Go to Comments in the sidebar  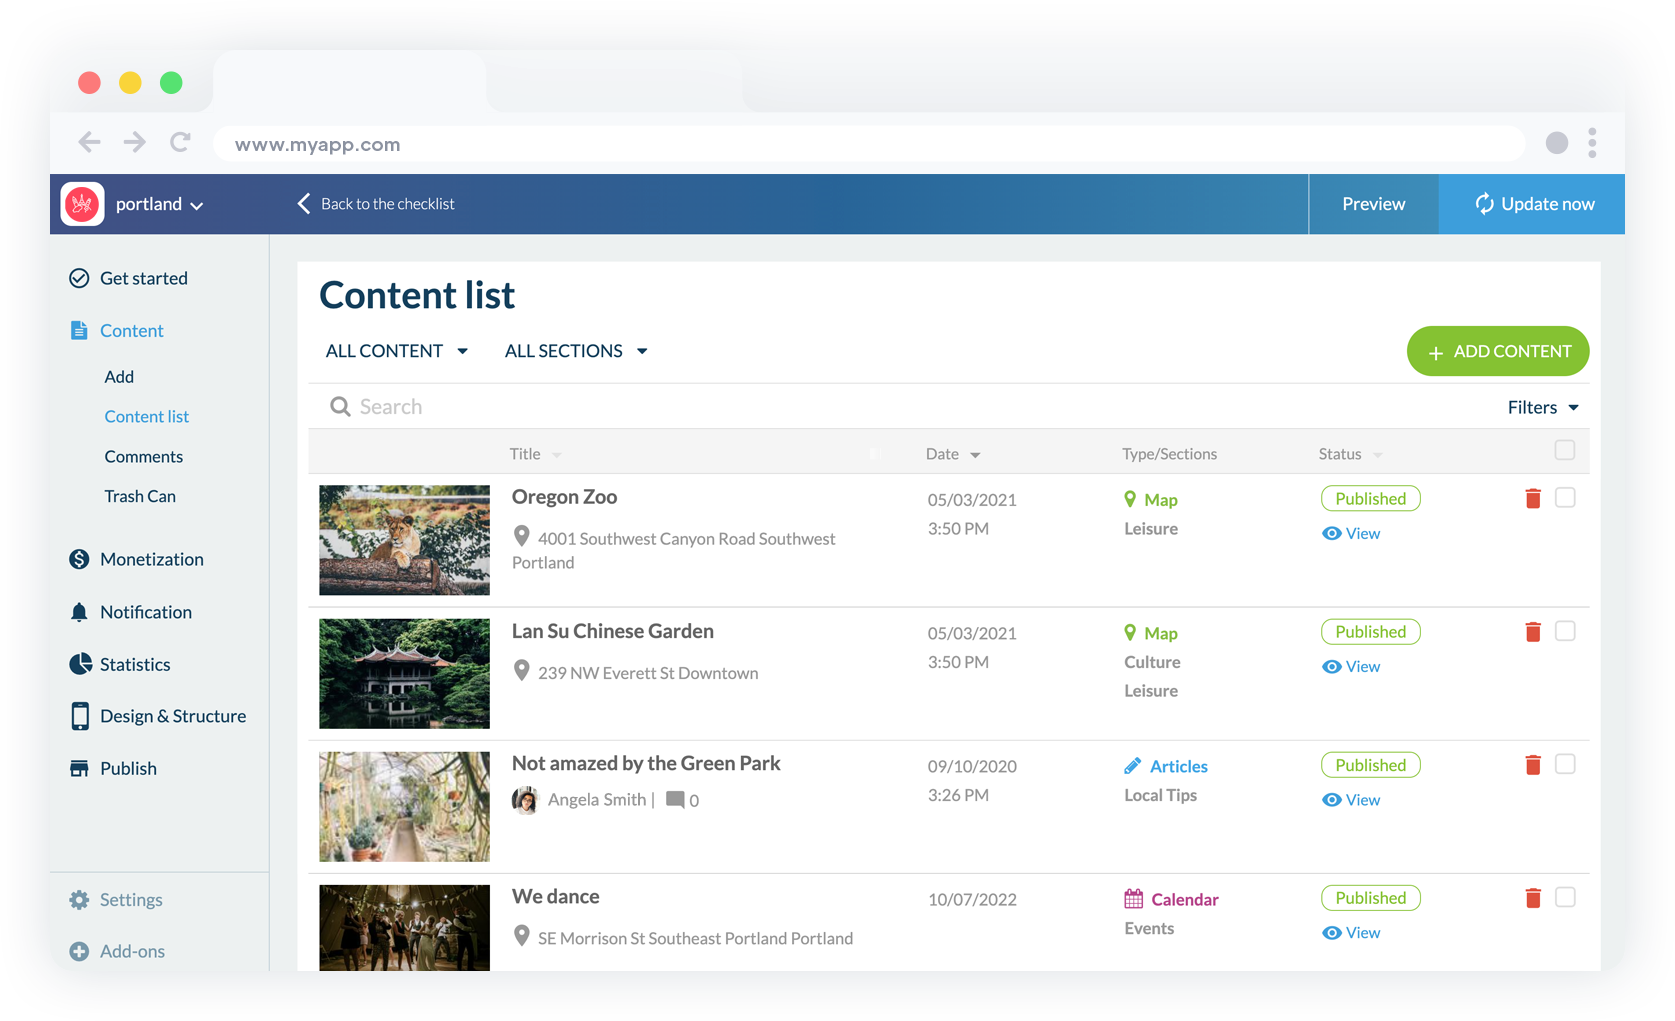(x=144, y=456)
